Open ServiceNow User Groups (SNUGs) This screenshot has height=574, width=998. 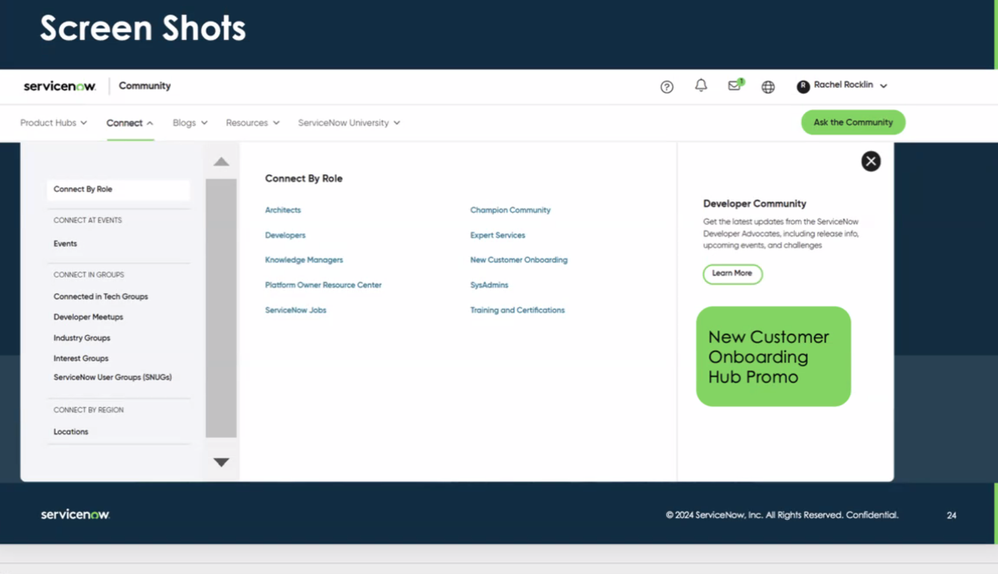tap(113, 377)
